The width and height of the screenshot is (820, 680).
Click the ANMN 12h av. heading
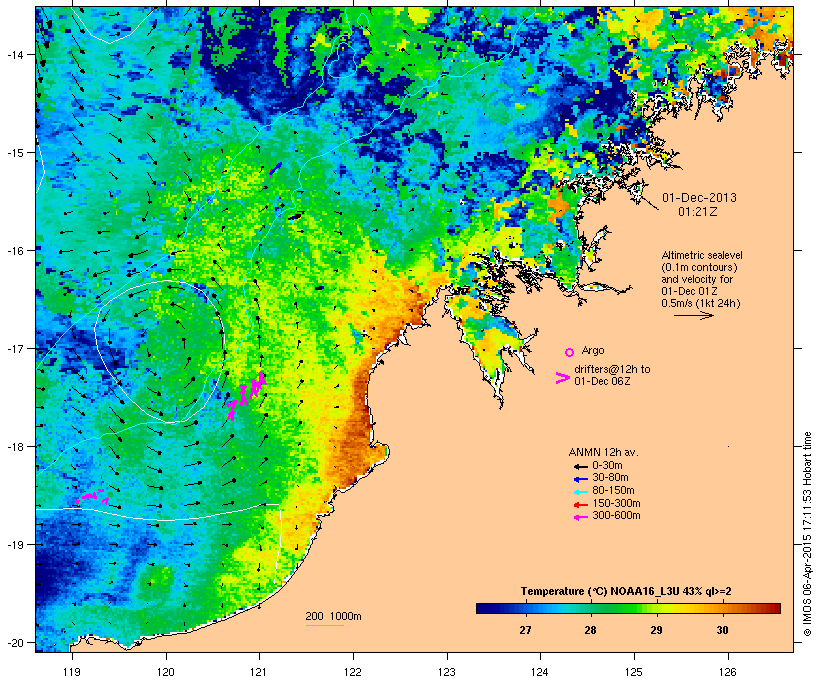(x=603, y=452)
